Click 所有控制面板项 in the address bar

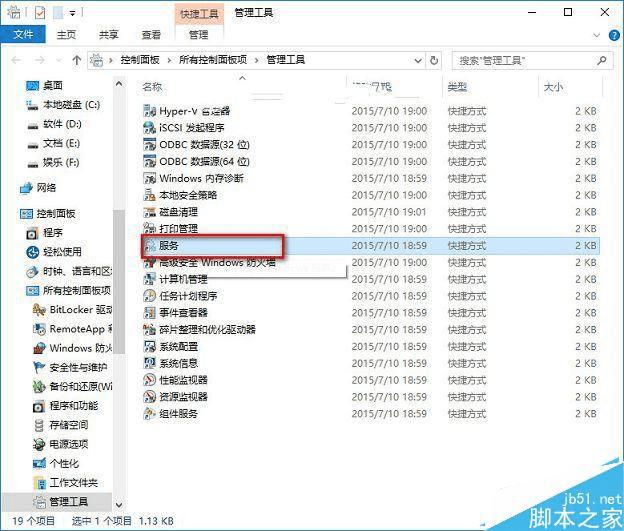coord(213,60)
